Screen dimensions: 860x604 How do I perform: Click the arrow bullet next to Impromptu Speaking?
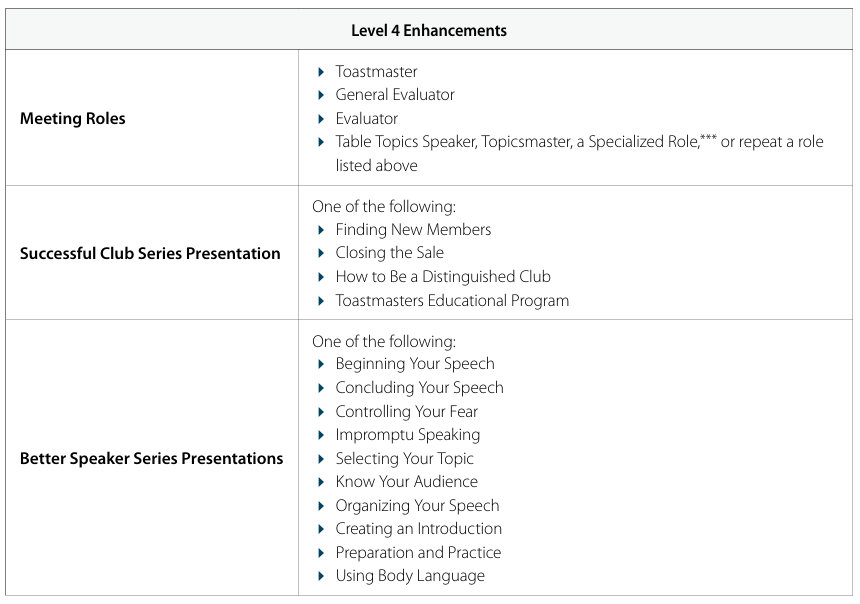321,435
